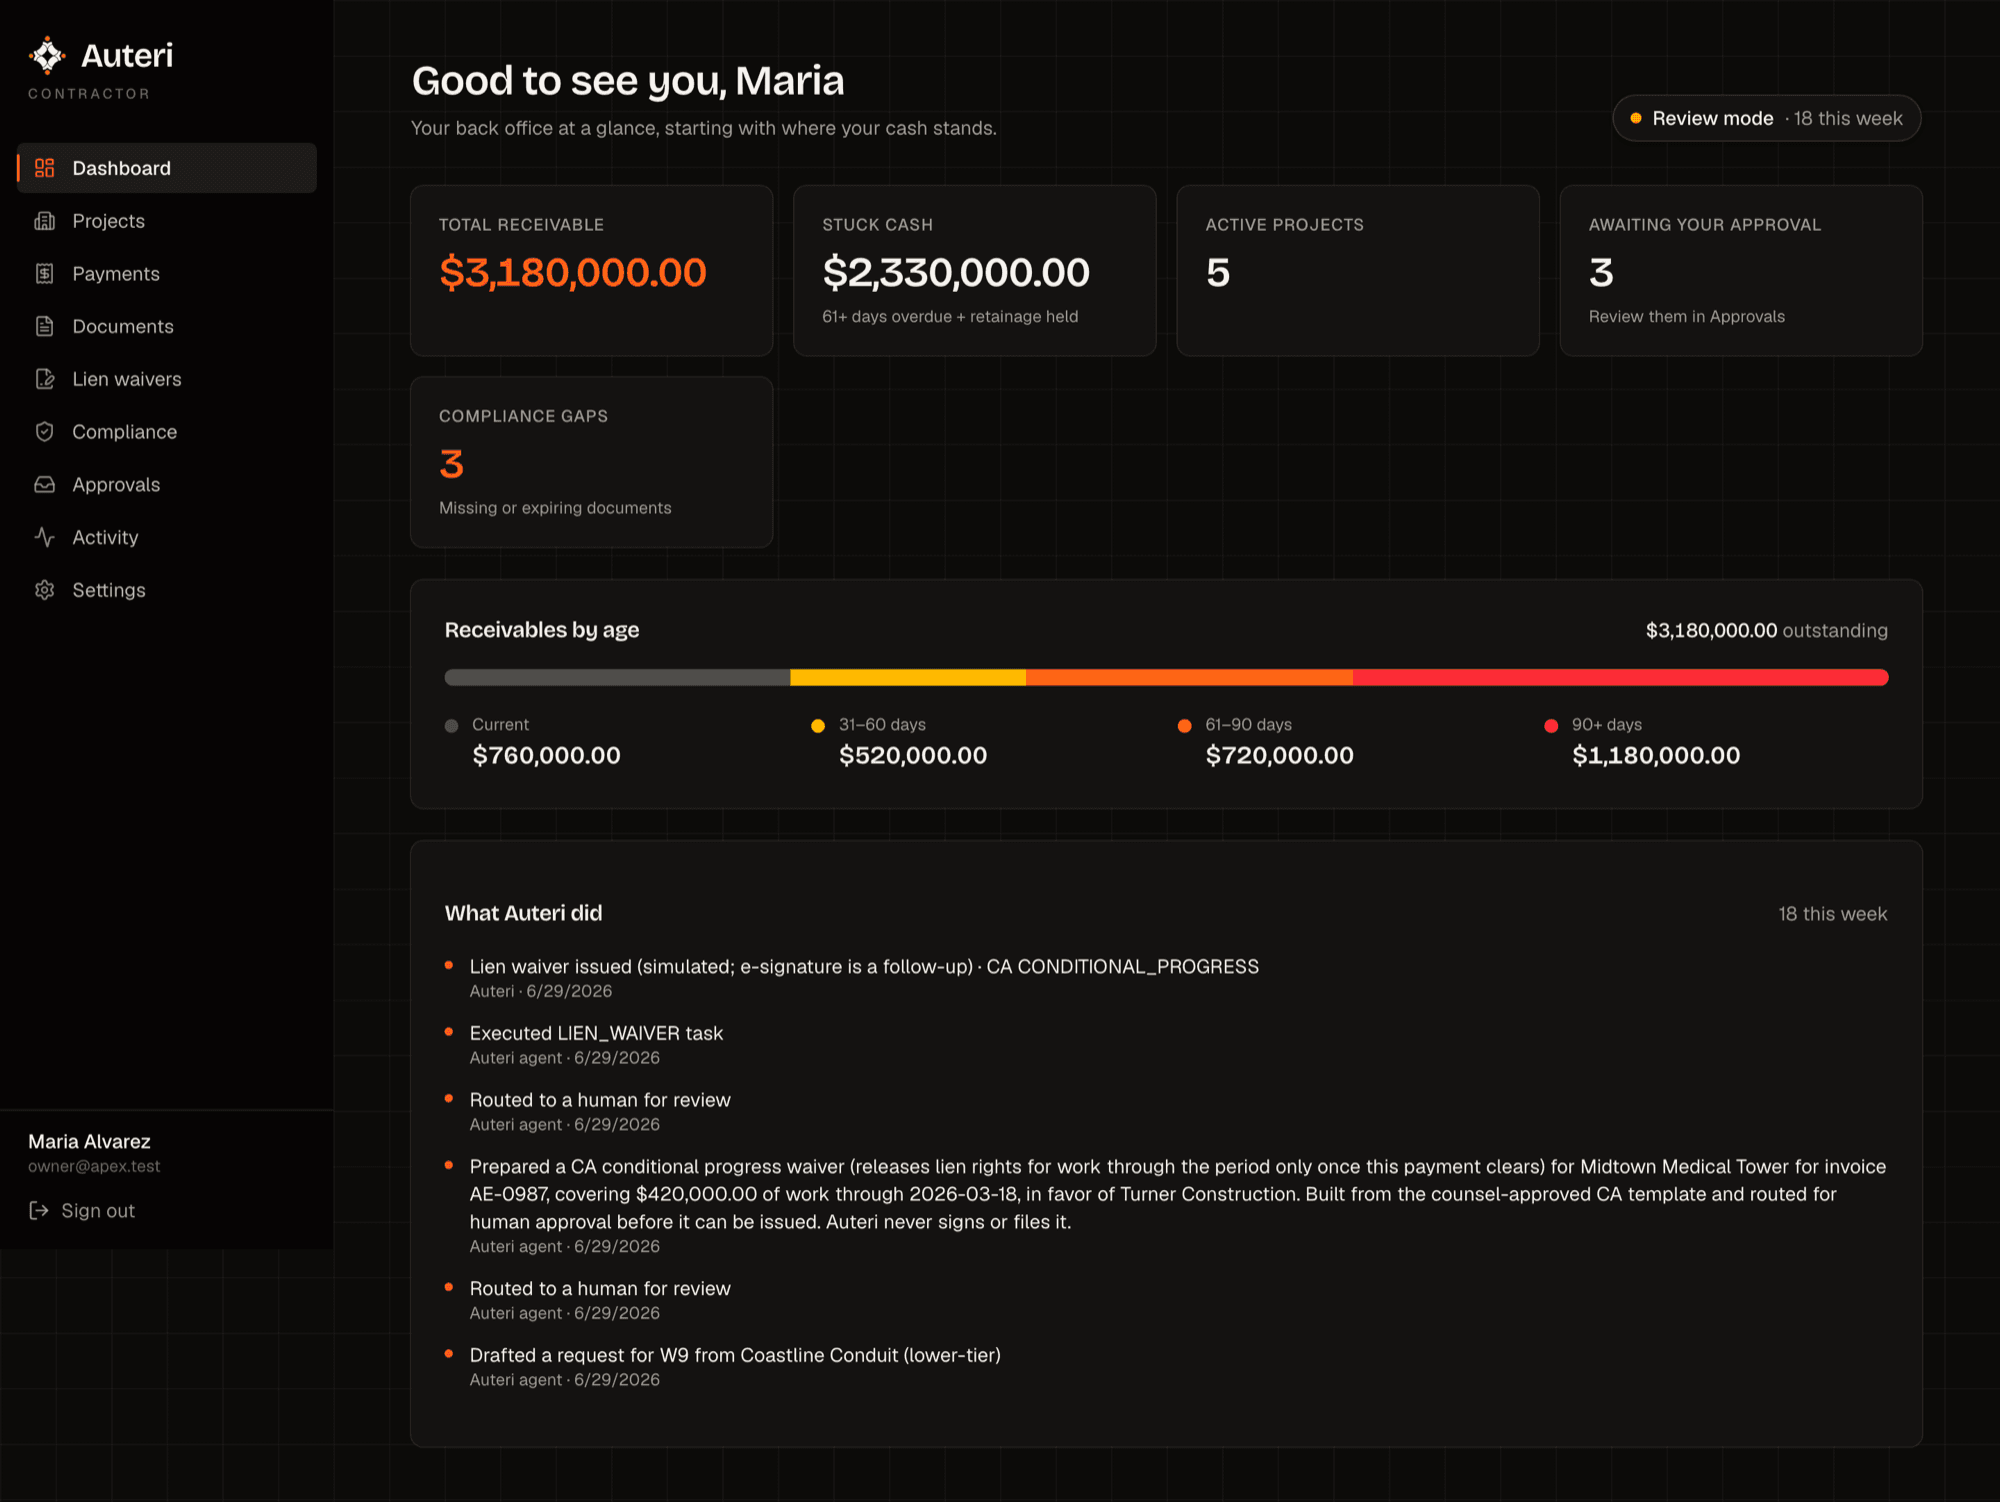Click the $720,000.00 amount
Viewport: 2000px width, 1502px height.
pyautogui.click(x=1279, y=755)
